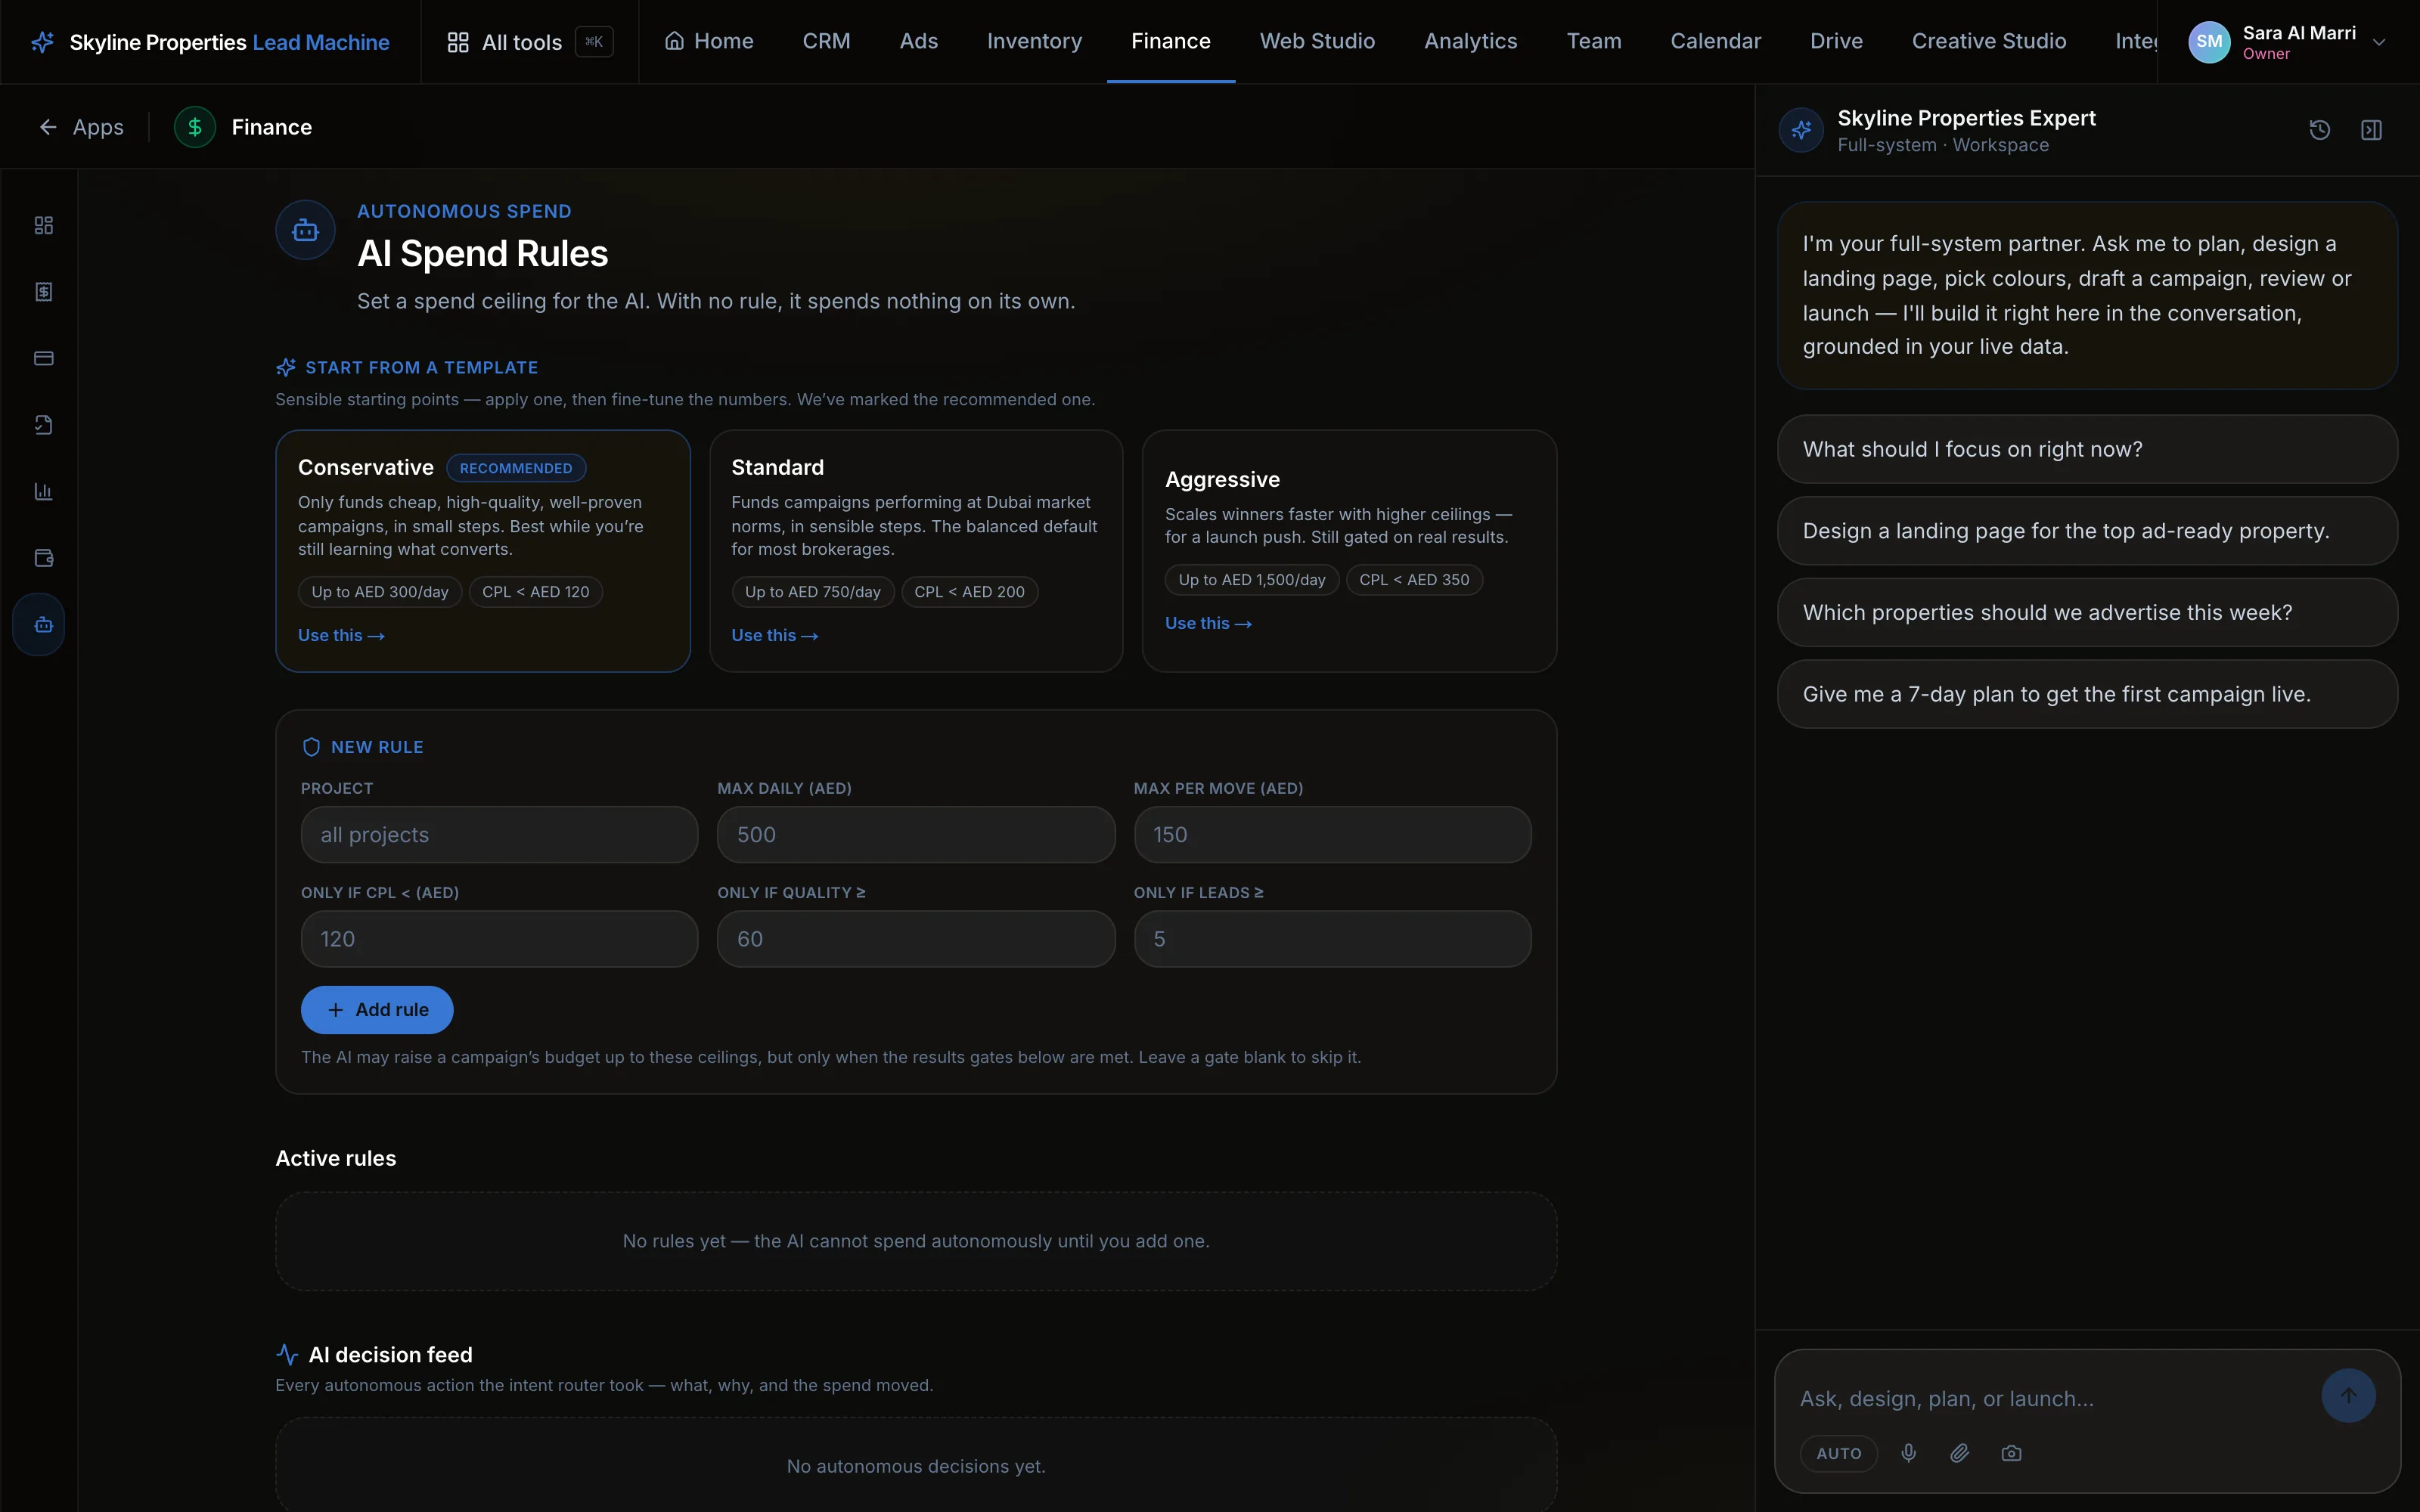This screenshot has width=2420, height=1512.
Task: Select the Finance tab
Action: click(1170, 41)
